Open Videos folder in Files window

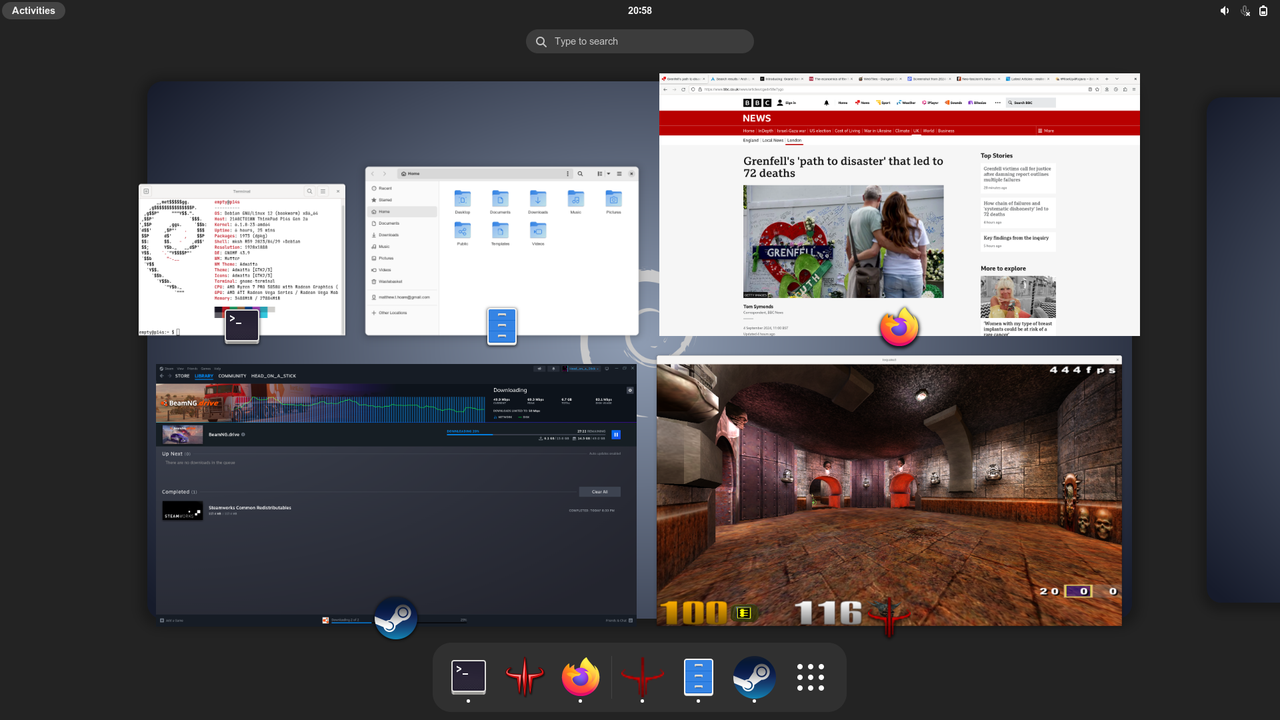point(538,233)
